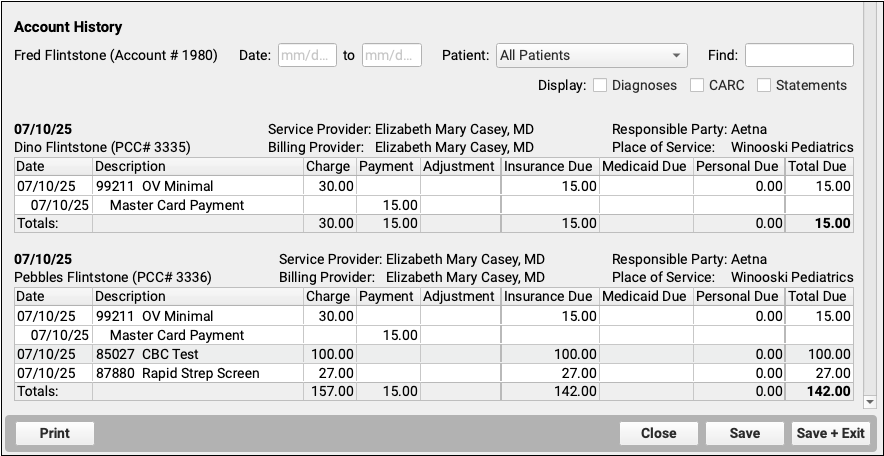884x456 pixels.
Task: Click the Total Due header in Pebbles' table
Action: coord(819,296)
